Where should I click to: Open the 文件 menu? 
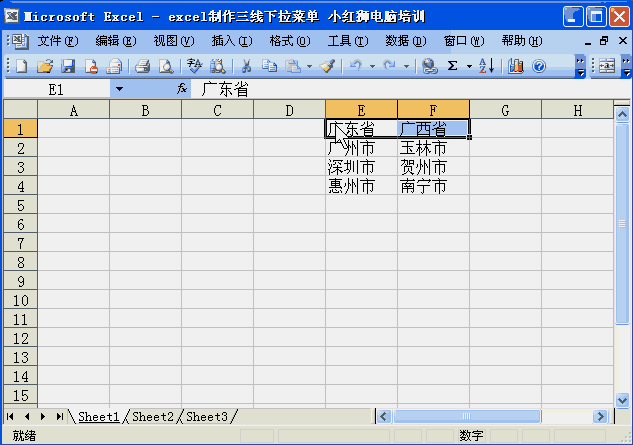coord(58,41)
